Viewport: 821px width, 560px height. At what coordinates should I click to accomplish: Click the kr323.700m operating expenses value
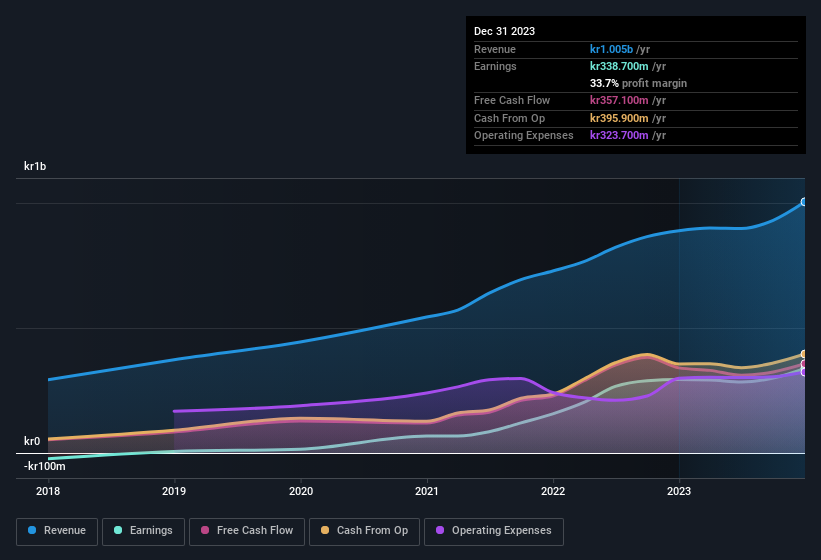coord(619,136)
